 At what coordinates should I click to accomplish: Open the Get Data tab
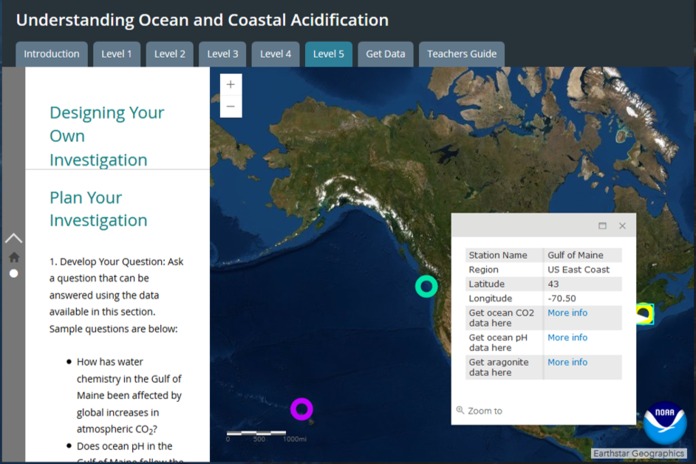coord(385,54)
